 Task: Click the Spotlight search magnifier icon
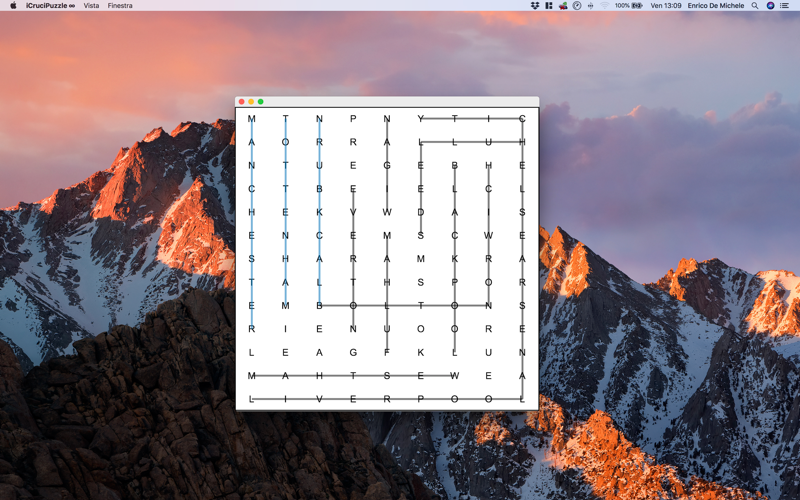(755, 6)
